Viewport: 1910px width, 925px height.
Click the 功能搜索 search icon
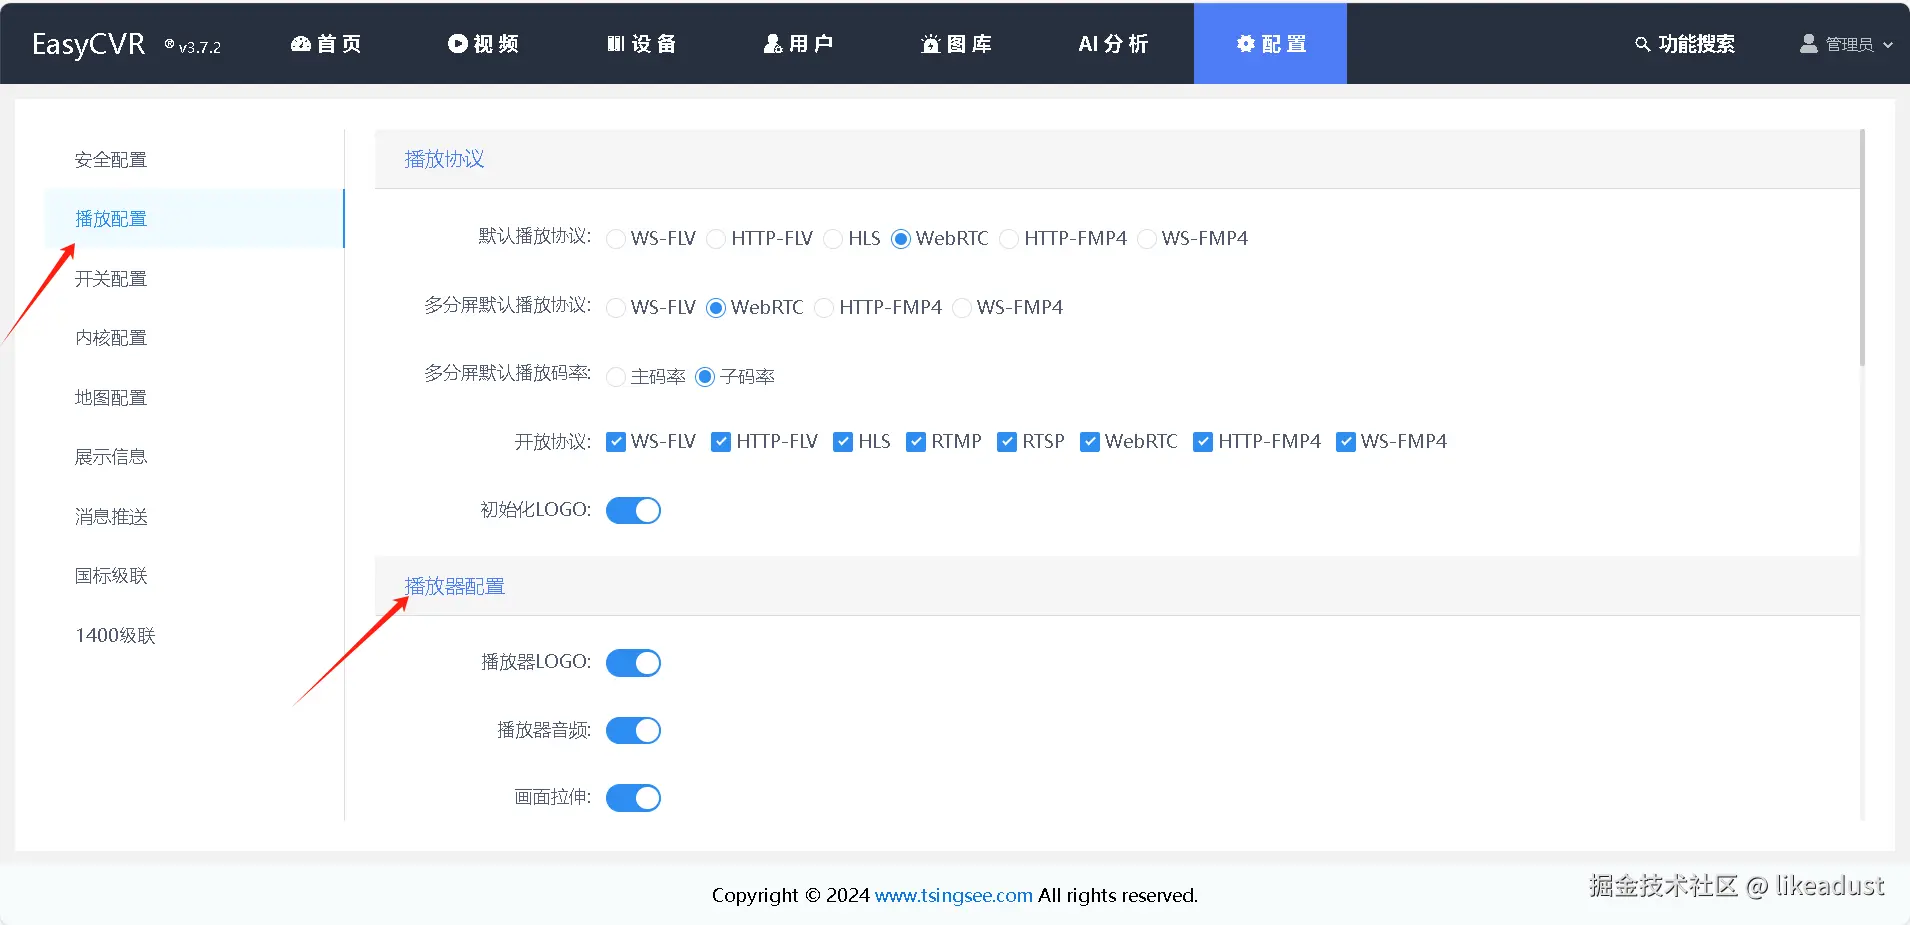1642,44
